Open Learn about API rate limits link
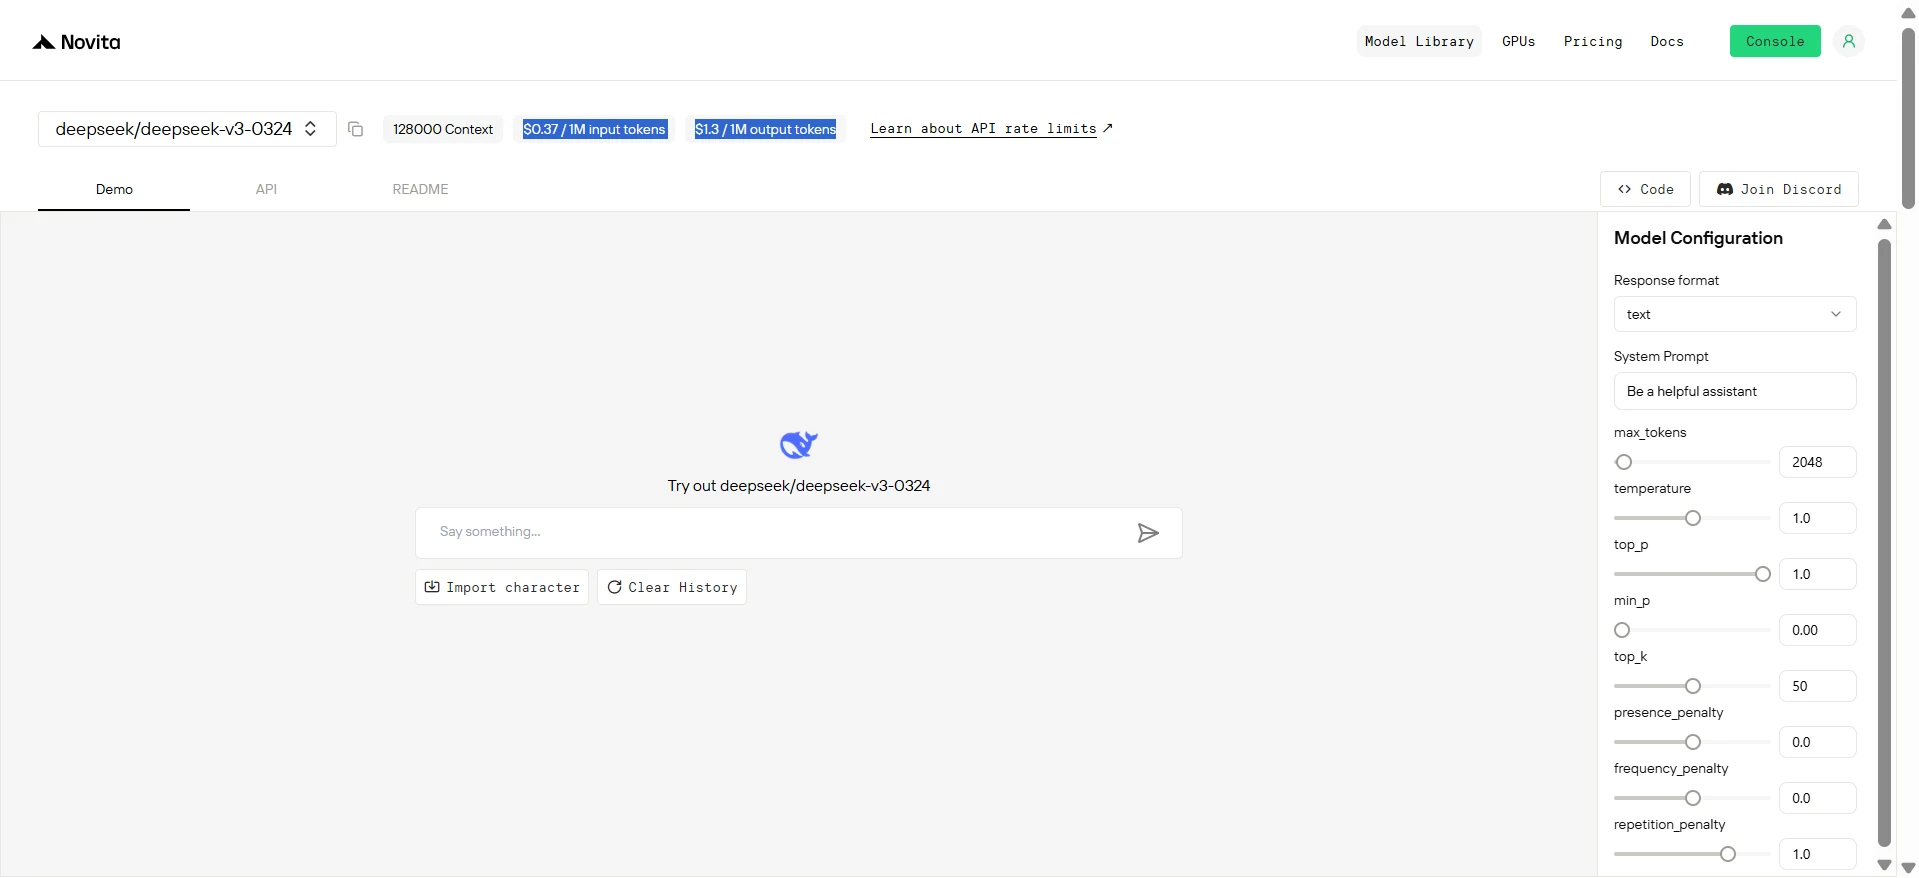 click(x=991, y=129)
